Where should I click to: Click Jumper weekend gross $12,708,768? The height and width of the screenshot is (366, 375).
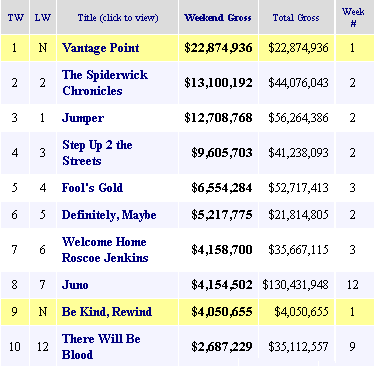click(218, 118)
